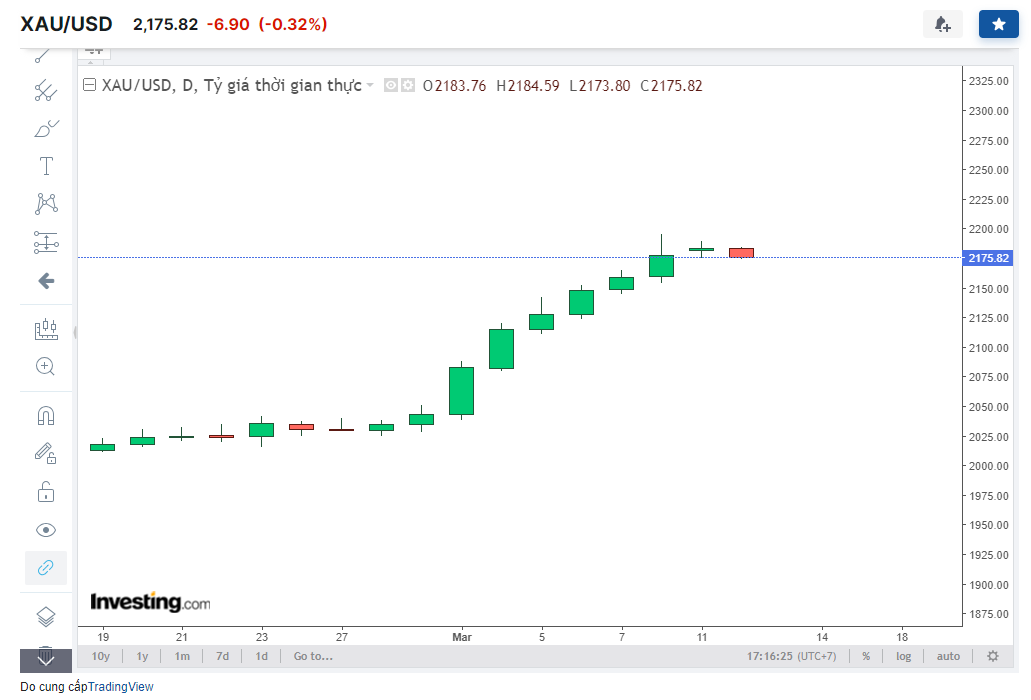Toggle Magnet mode on
This screenshot has height=700, width=1031.
(46, 415)
